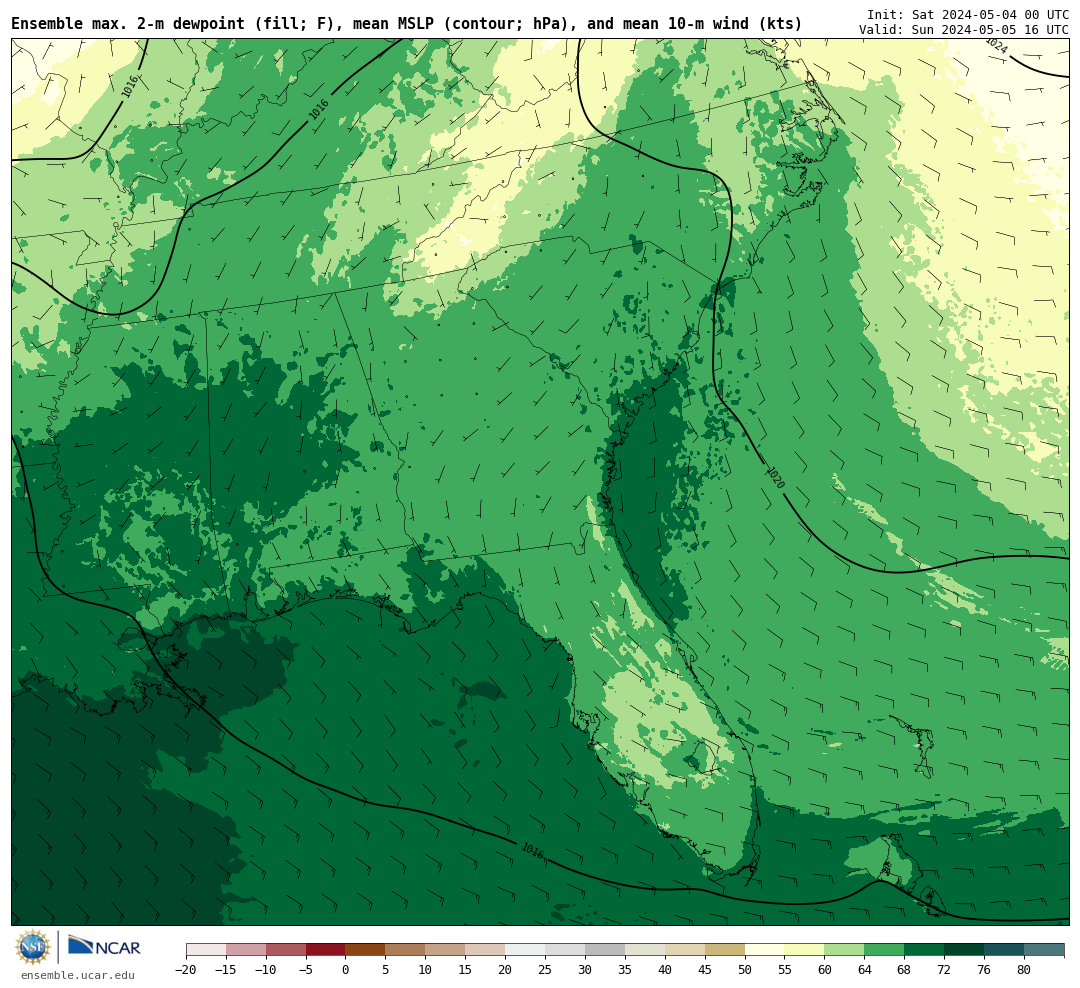Pick the dark green swatch between 68 and 72
Image resolution: width=1080 pixels, height=988 pixels.
click(925, 950)
